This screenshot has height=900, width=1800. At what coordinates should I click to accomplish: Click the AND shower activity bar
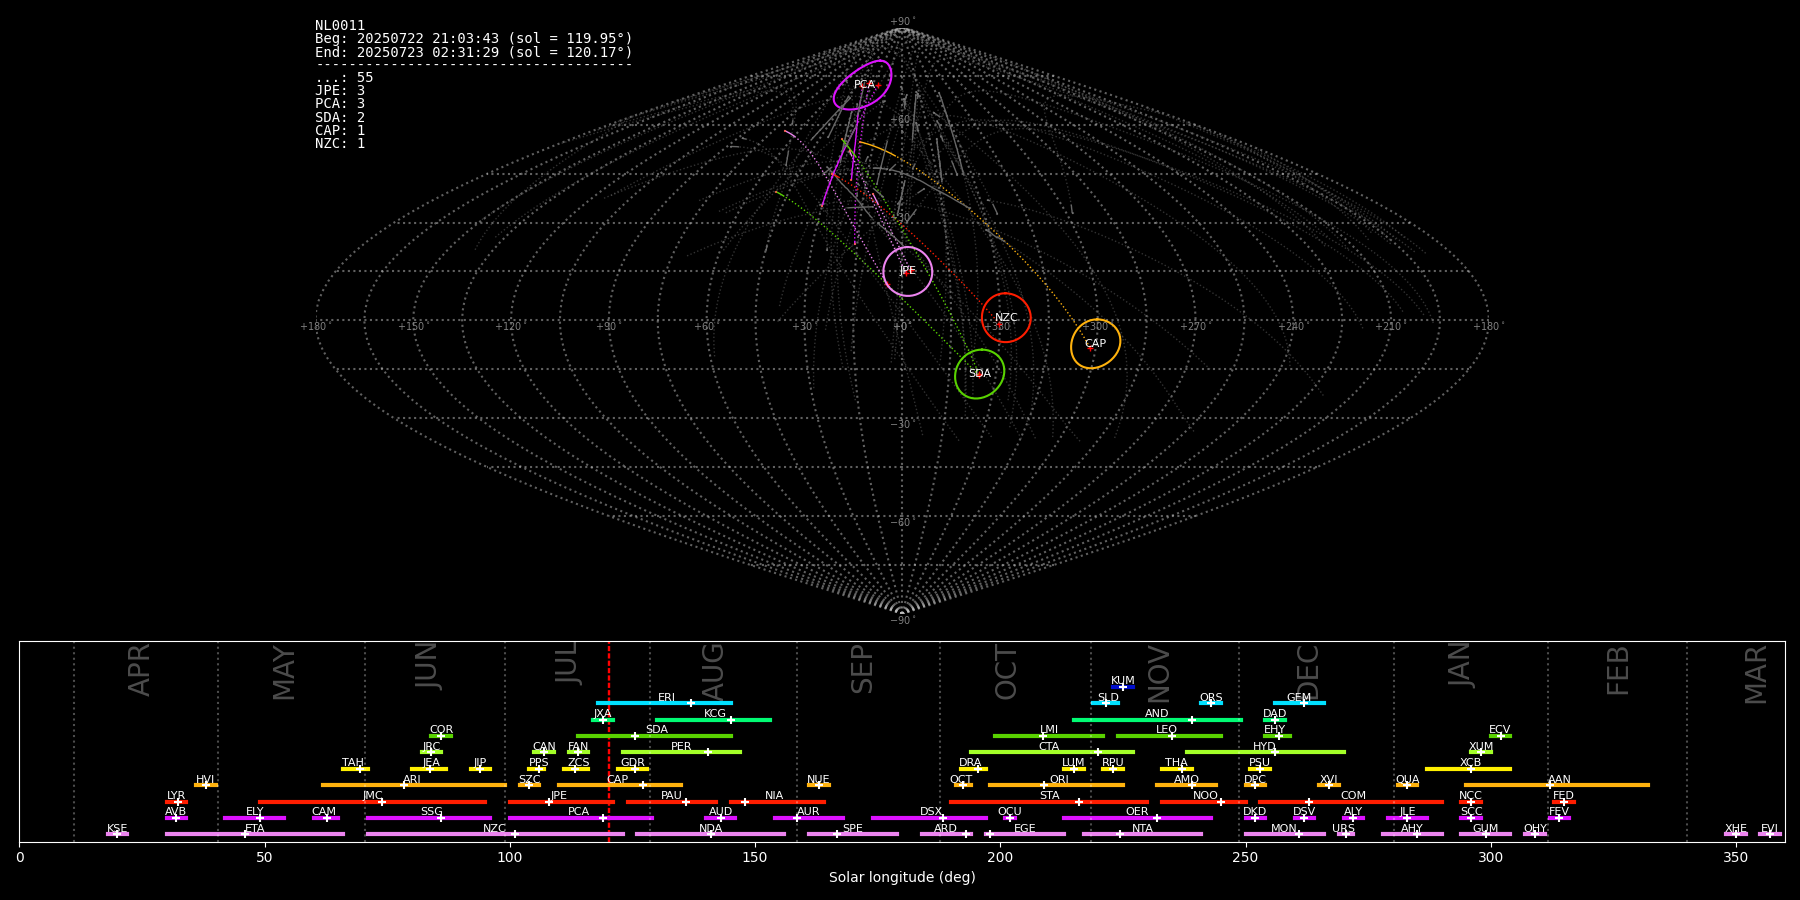click(1157, 719)
